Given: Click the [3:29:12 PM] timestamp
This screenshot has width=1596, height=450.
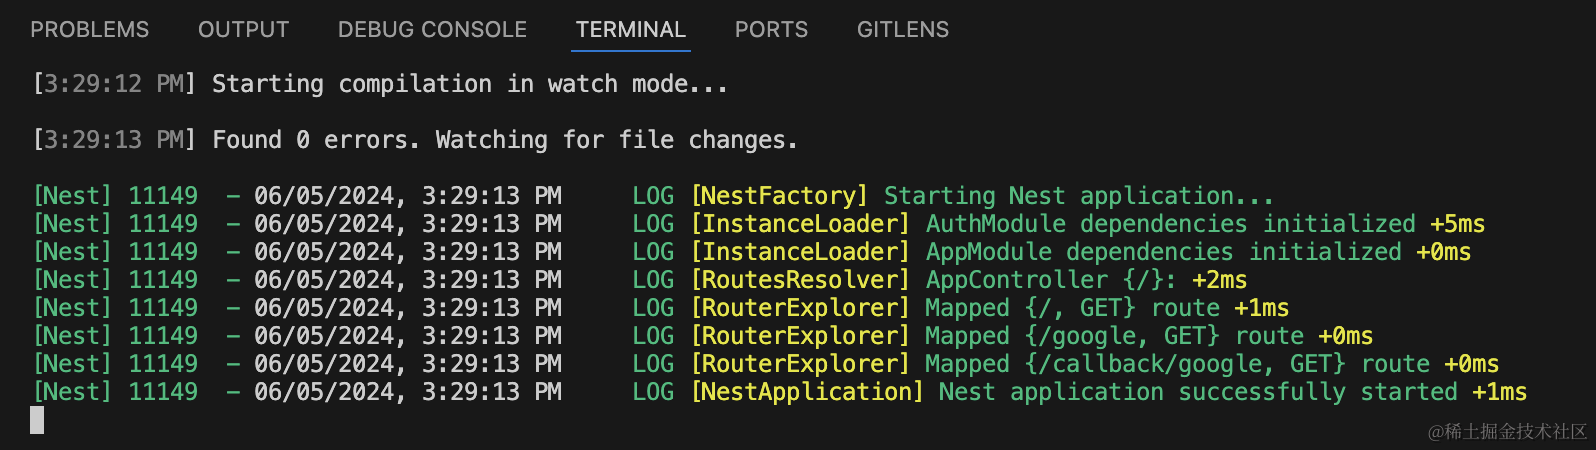Looking at the screenshot, I should (x=115, y=84).
